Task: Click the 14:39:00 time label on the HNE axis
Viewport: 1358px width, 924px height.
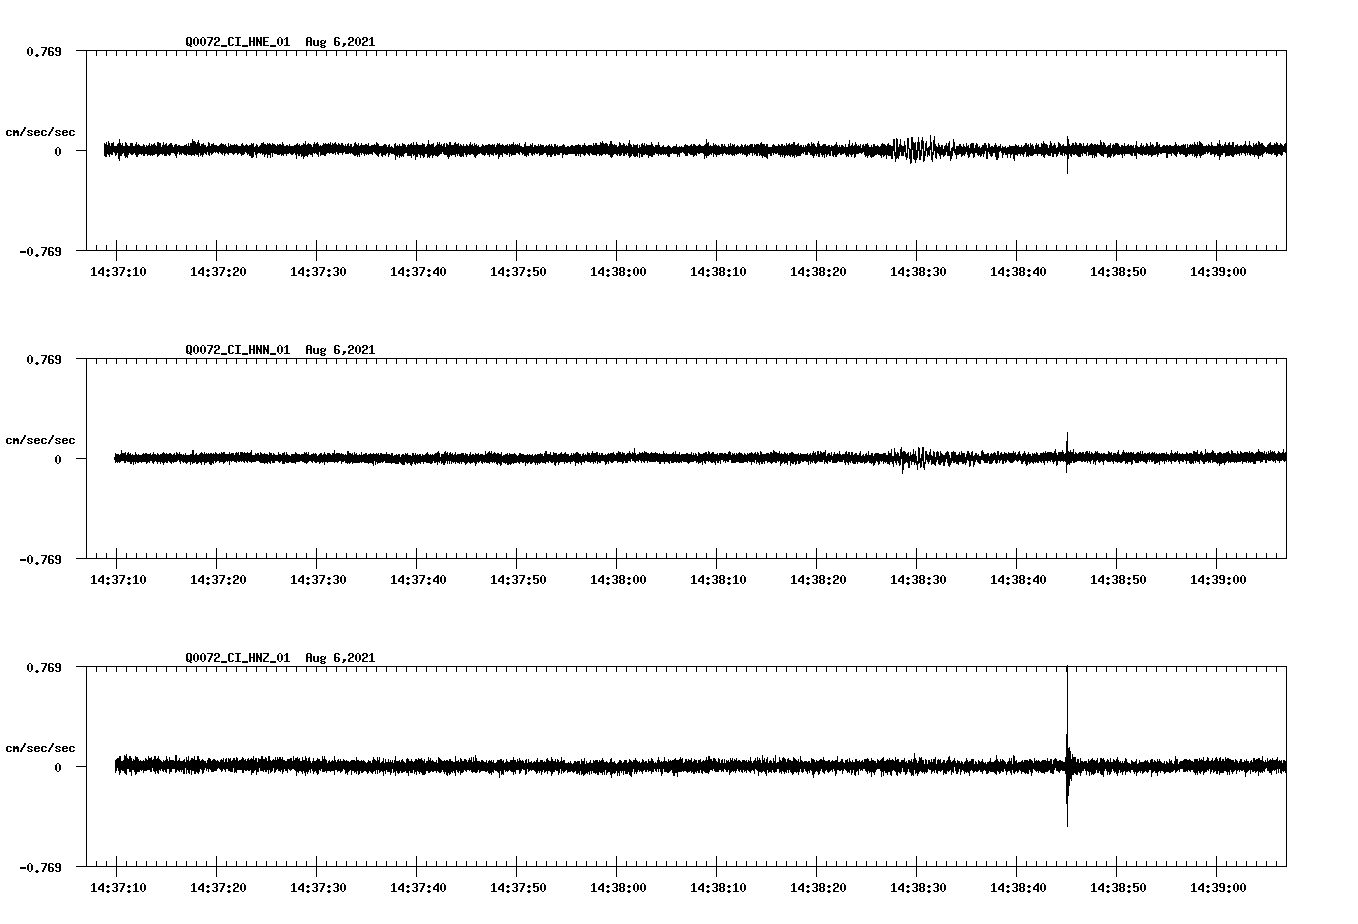Action: coord(1217,272)
